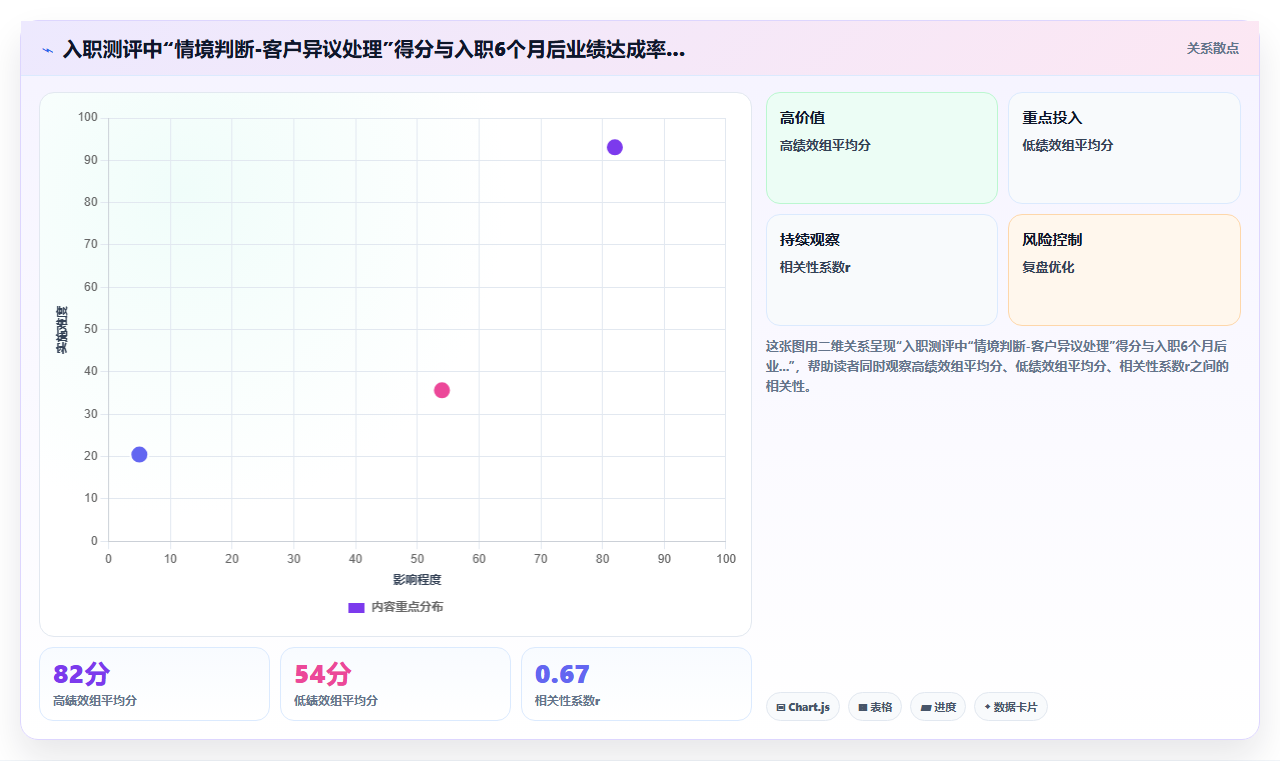Viewport: 1280px width, 761px height.
Task: Select the 82分 stat card
Action: (154, 684)
